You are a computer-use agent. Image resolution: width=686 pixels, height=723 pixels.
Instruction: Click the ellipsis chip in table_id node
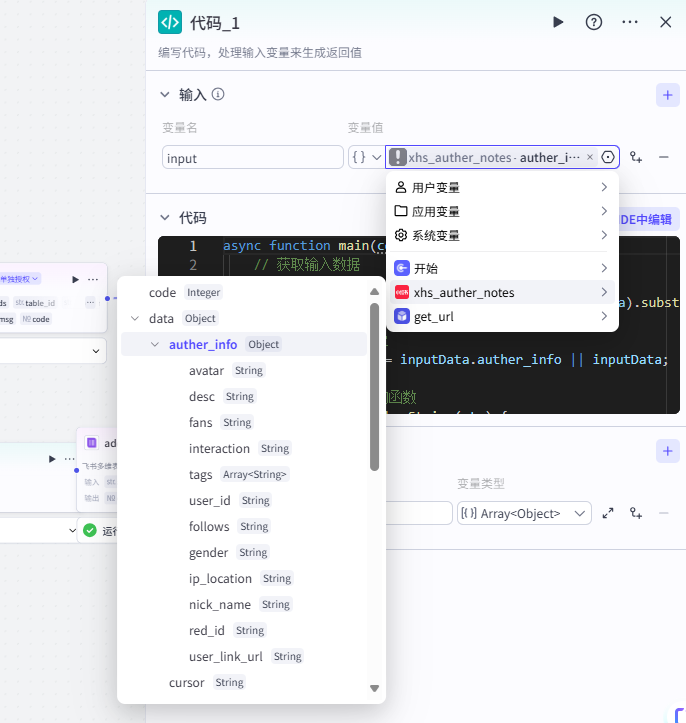tap(90, 302)
